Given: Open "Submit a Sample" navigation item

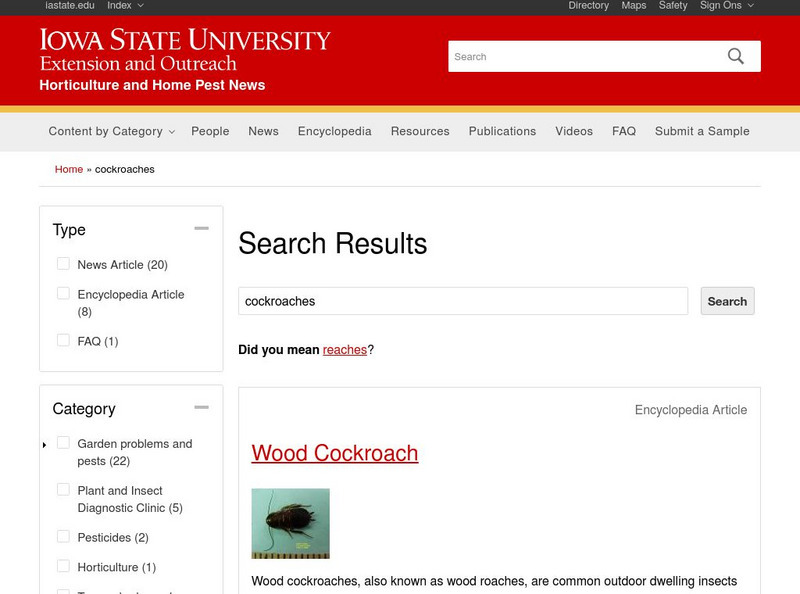Looking at the screenshot, I should click(x=702, y=131).
